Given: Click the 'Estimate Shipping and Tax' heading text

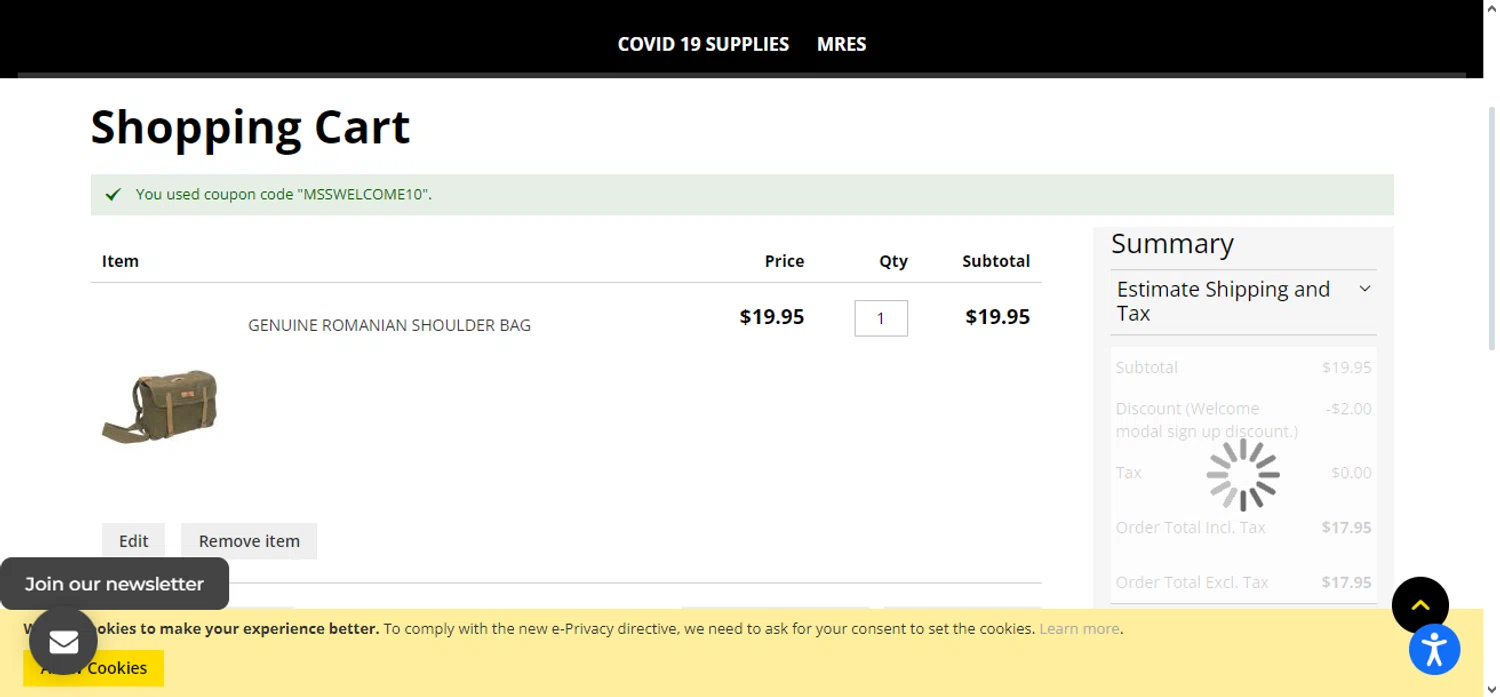Looking at the screenshot, I should coord(1223,301).
